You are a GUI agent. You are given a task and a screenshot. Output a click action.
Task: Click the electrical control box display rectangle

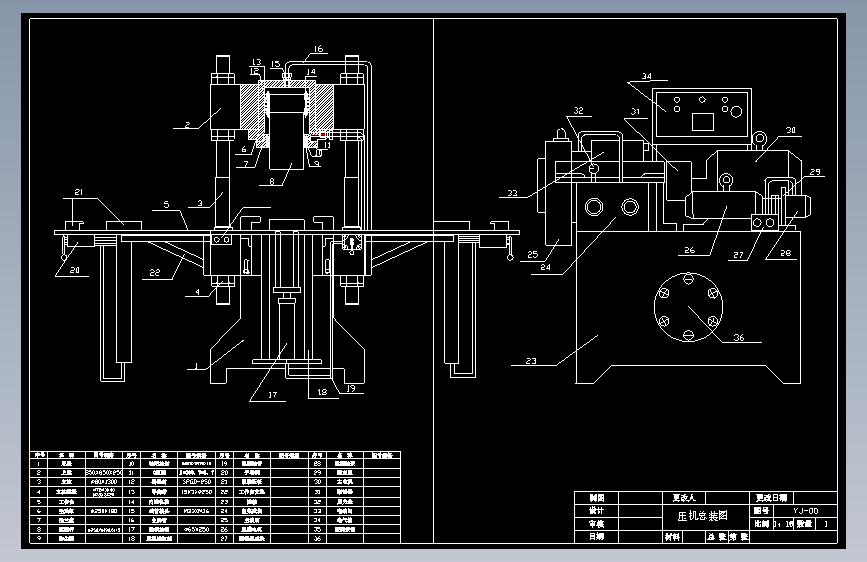(x=702, y=121)
